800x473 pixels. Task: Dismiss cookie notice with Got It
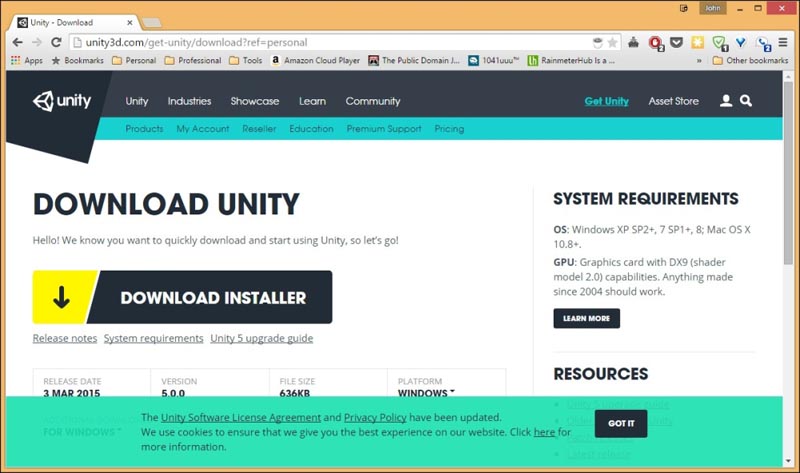pyautogui.click(x=621, y=423)
